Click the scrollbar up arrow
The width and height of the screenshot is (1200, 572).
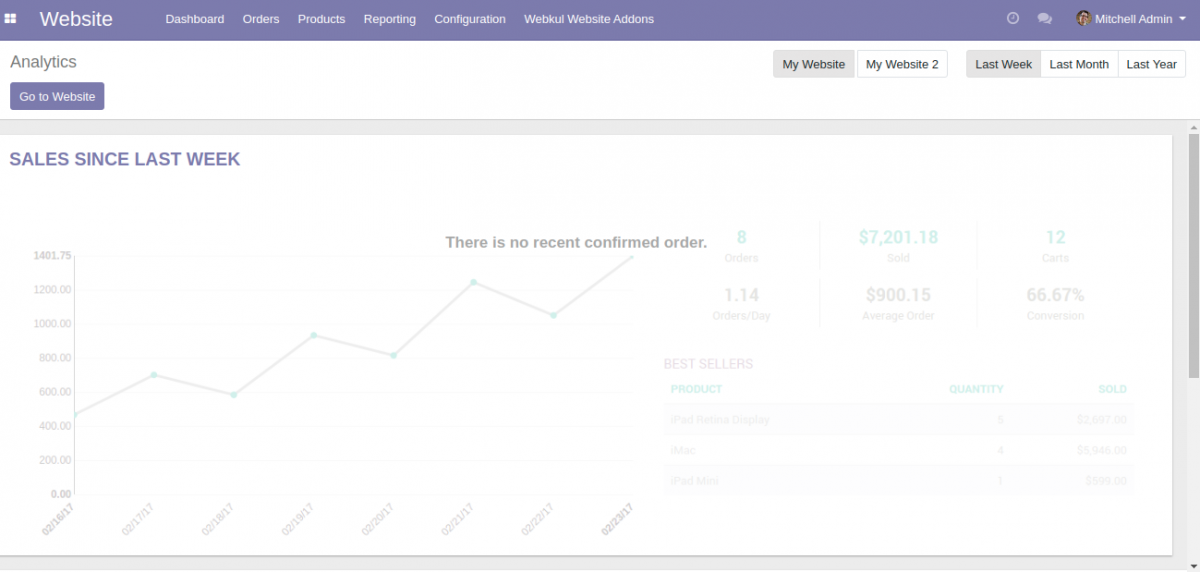[1193, 126]
